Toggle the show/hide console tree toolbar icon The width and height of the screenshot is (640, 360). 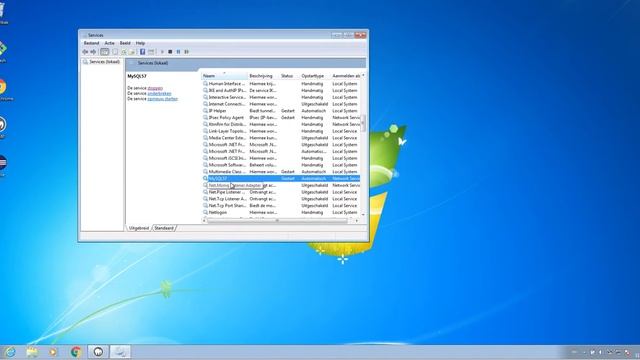[x=104, y=52]
